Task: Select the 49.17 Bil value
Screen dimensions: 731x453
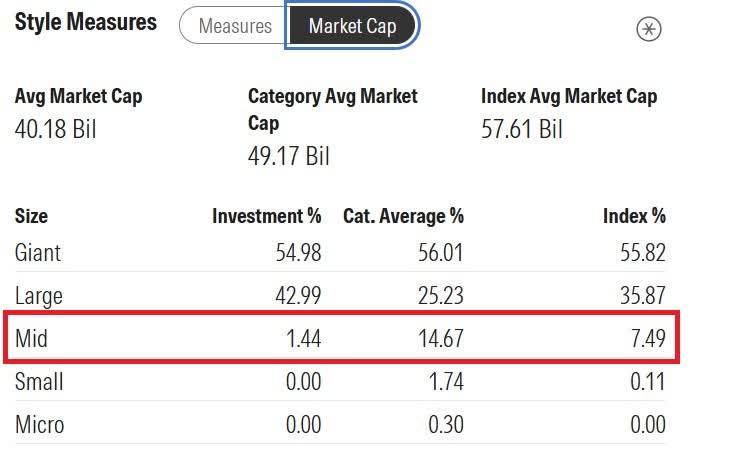Action: pyautogui.click(x=289, y=156)
